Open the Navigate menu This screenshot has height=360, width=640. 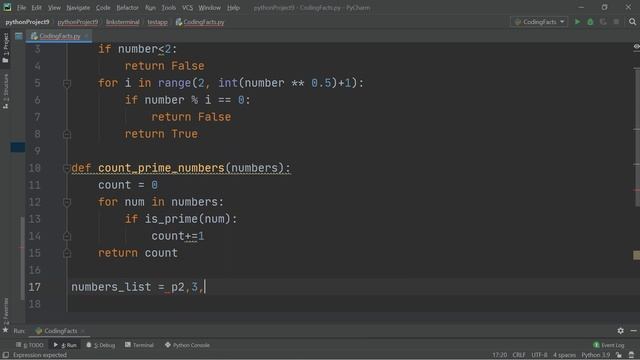[x=78, y=8]
